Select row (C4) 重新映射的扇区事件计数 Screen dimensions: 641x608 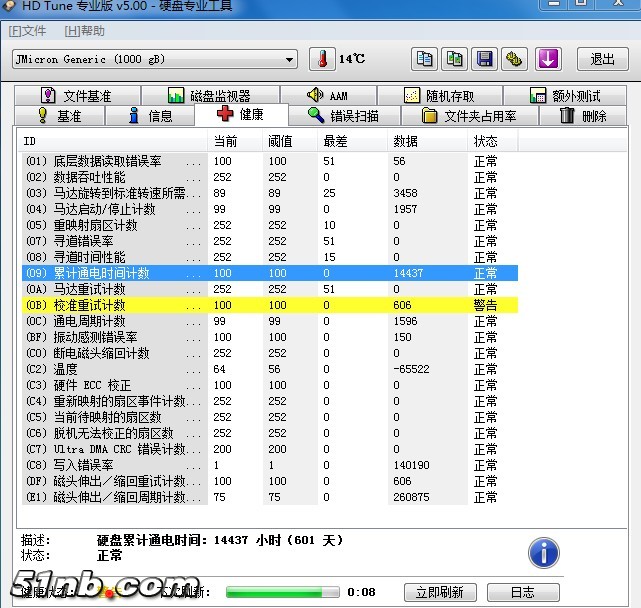(270, 401)
